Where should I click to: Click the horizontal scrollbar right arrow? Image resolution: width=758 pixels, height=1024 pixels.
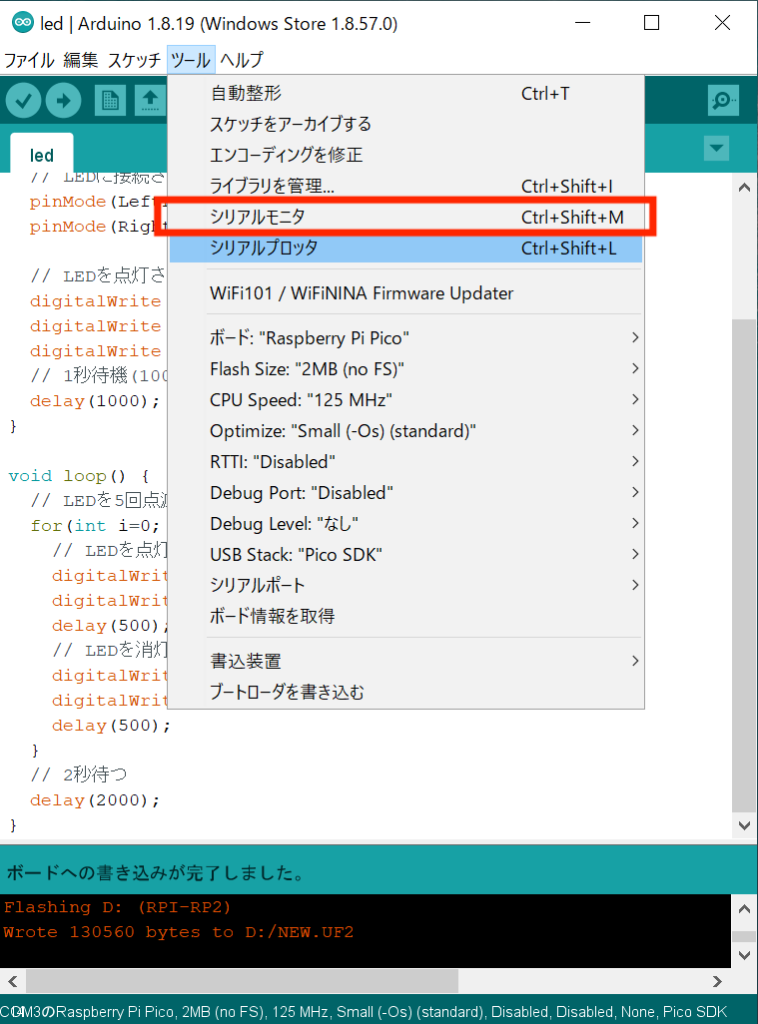click(717, 981)
